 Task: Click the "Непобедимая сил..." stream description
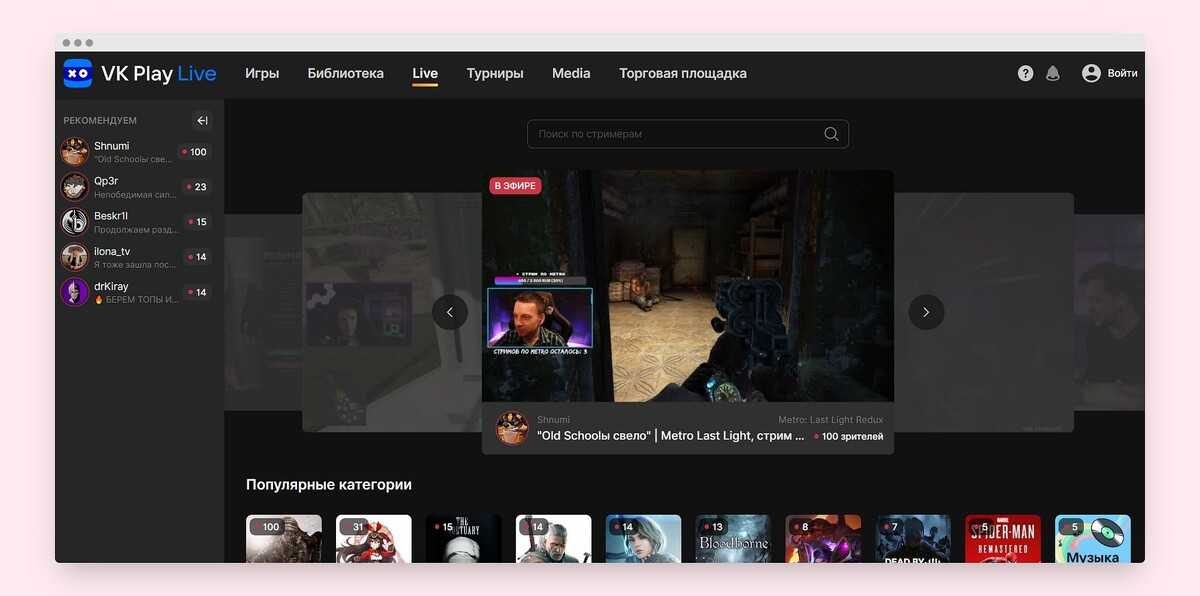pyautogui.click(x=135, y=195)
